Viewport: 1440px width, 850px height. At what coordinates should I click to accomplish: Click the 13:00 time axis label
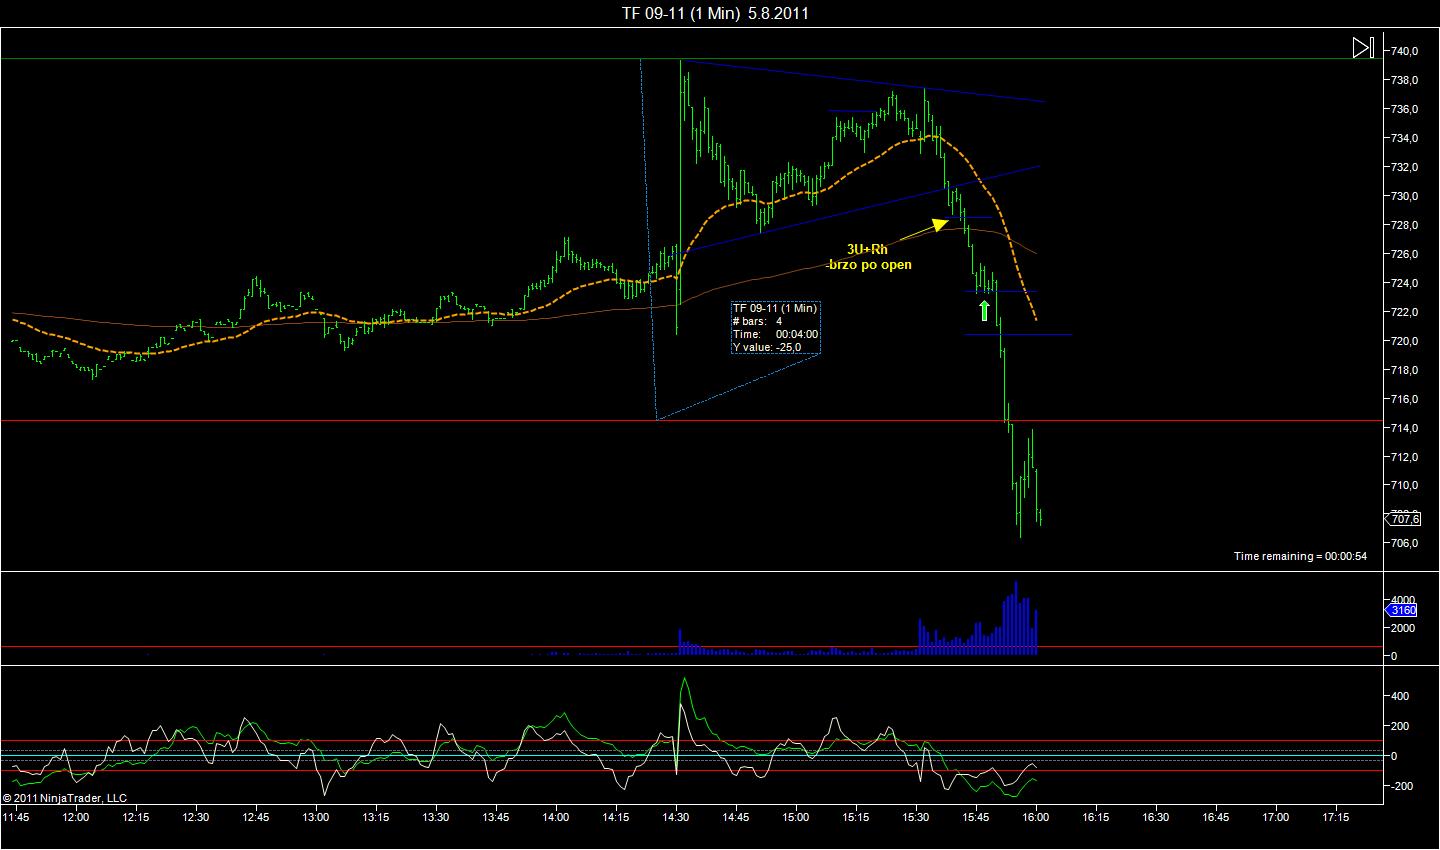tap(316, 817)
